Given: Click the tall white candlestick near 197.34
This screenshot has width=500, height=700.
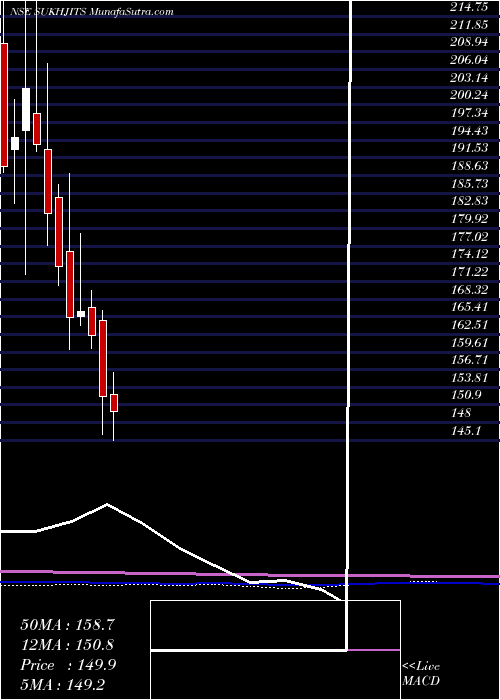Looking at the screenshot, I should click(x=26, y=109).
